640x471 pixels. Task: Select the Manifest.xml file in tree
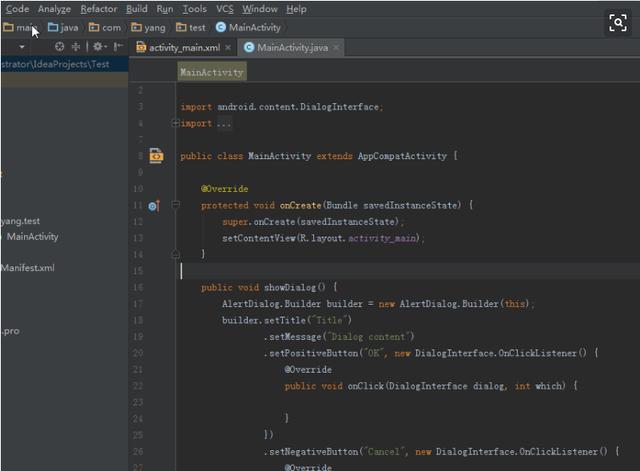pos(27,268)
